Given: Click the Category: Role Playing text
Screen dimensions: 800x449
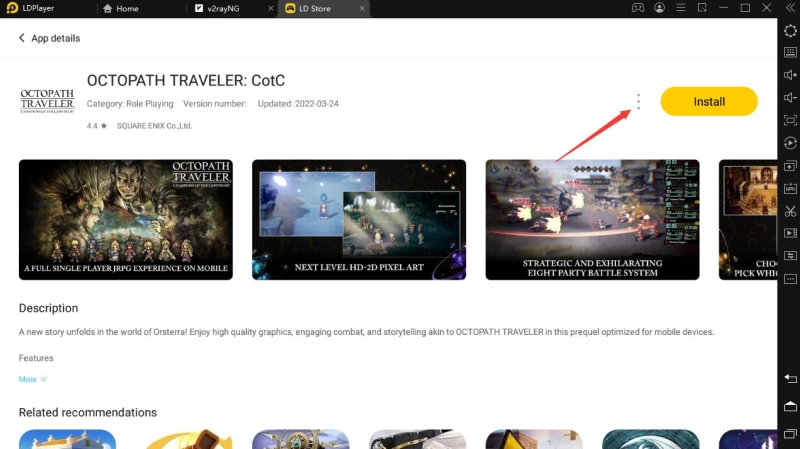Looking at the screenshot, I should (x=130, y=104).
